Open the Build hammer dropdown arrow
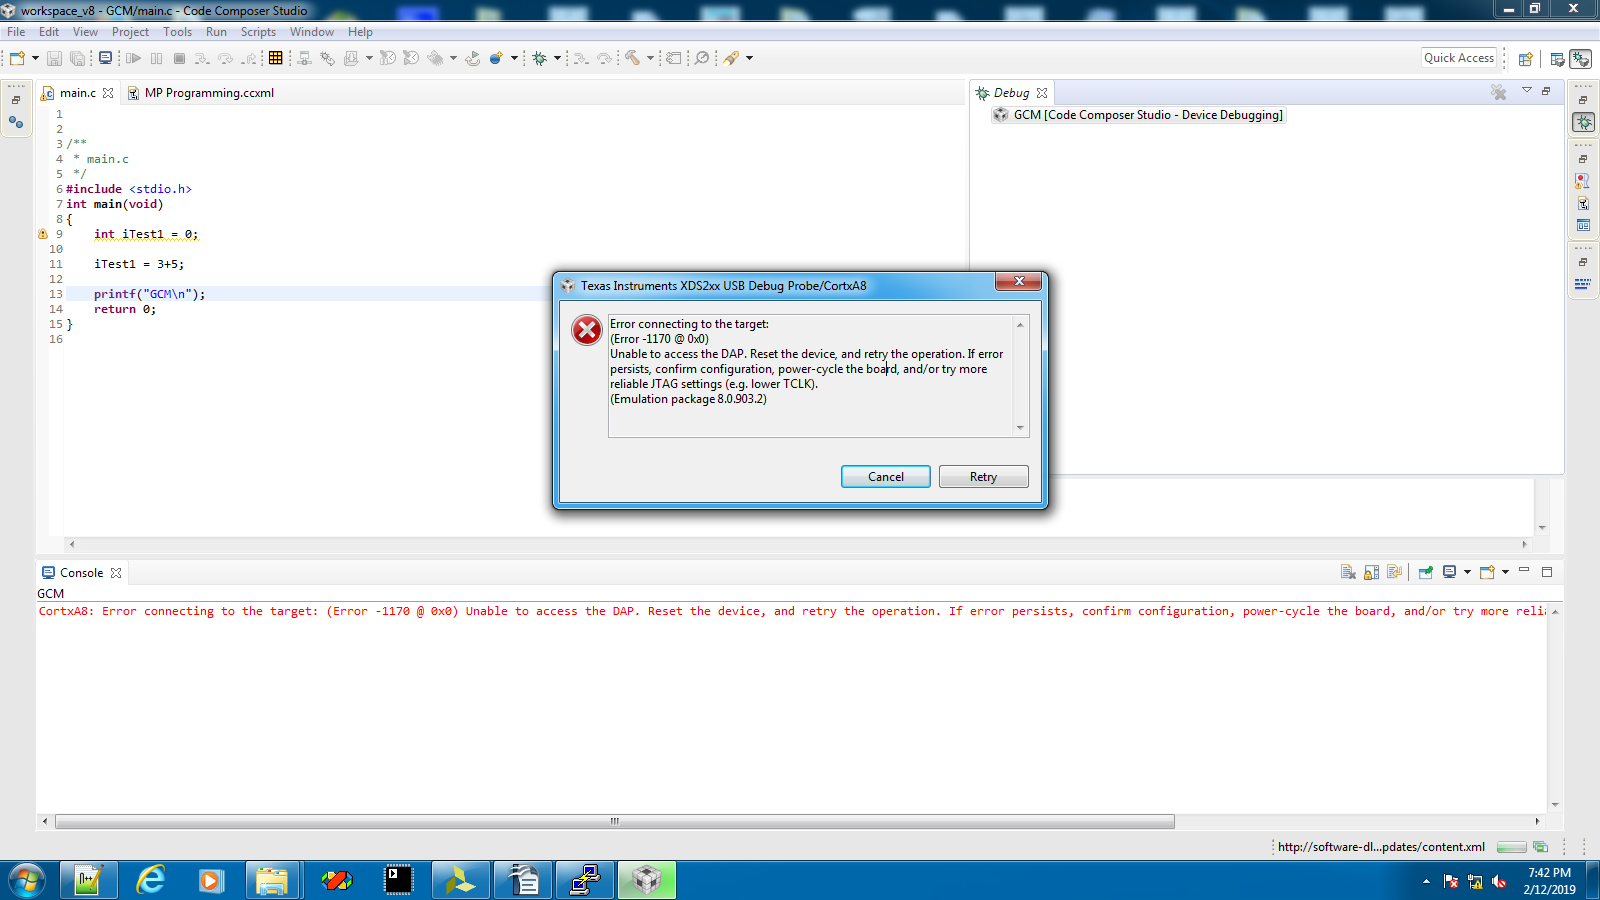Screen dimensions: 1600x900 pos(650,58)
